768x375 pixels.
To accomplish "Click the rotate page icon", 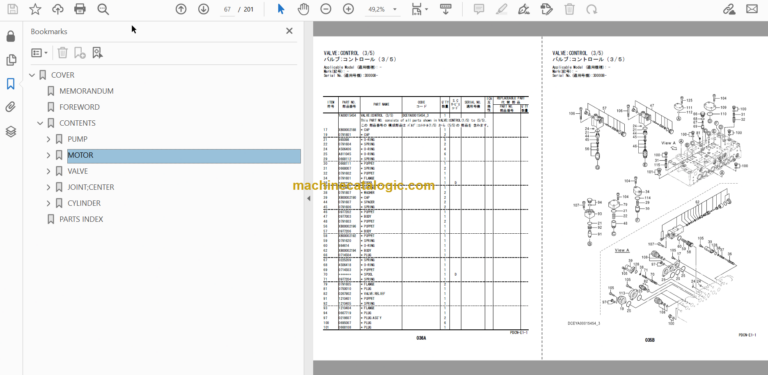I will coord(592,9).
